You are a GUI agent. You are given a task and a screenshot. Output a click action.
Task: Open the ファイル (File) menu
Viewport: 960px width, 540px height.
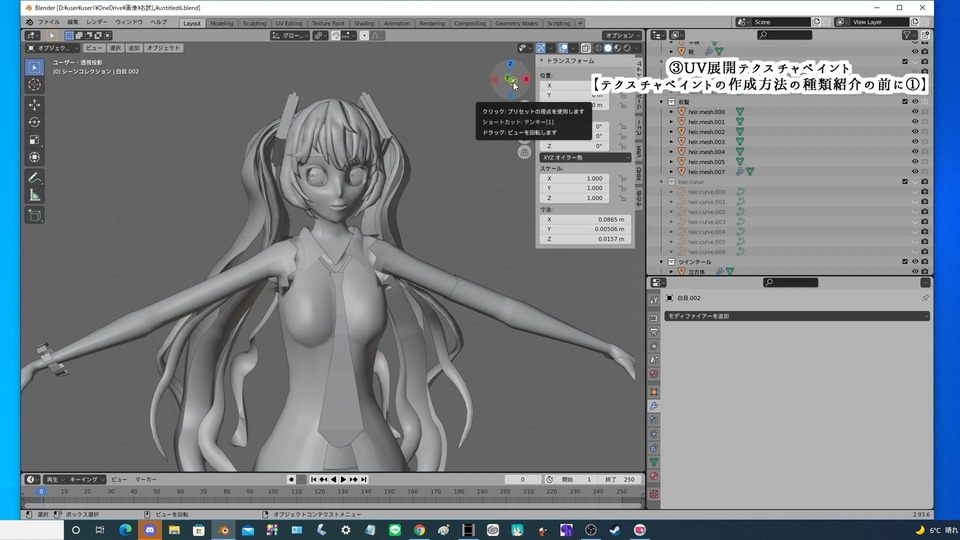point(48,22)
